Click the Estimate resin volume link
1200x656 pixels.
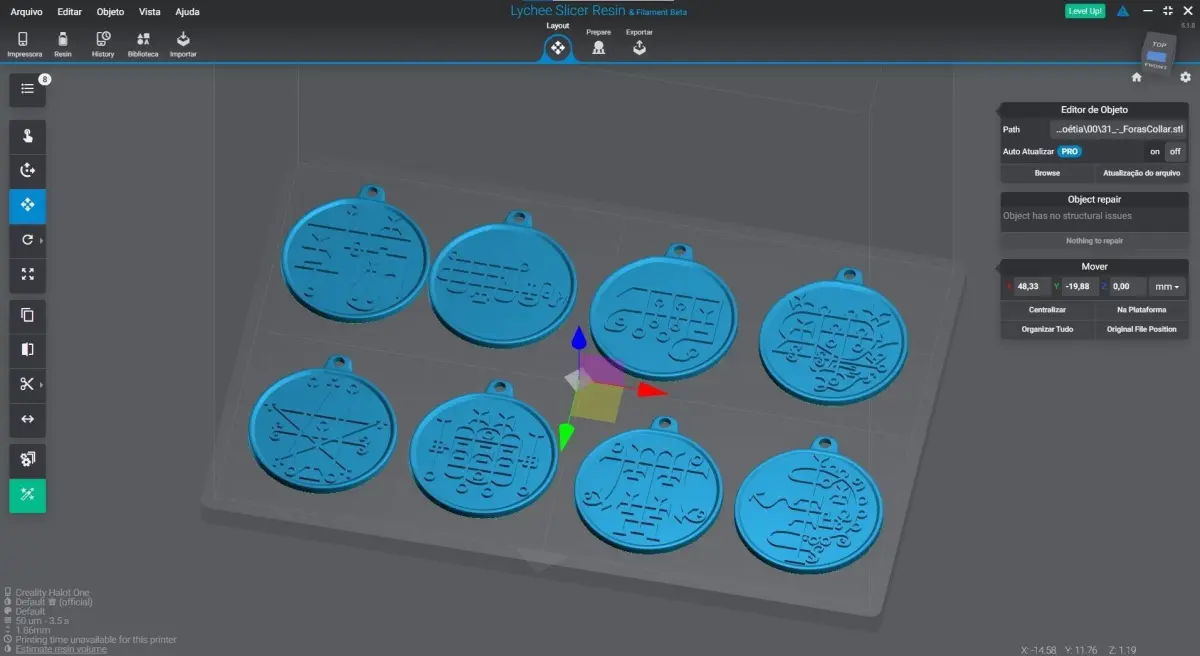coord(61,649)
